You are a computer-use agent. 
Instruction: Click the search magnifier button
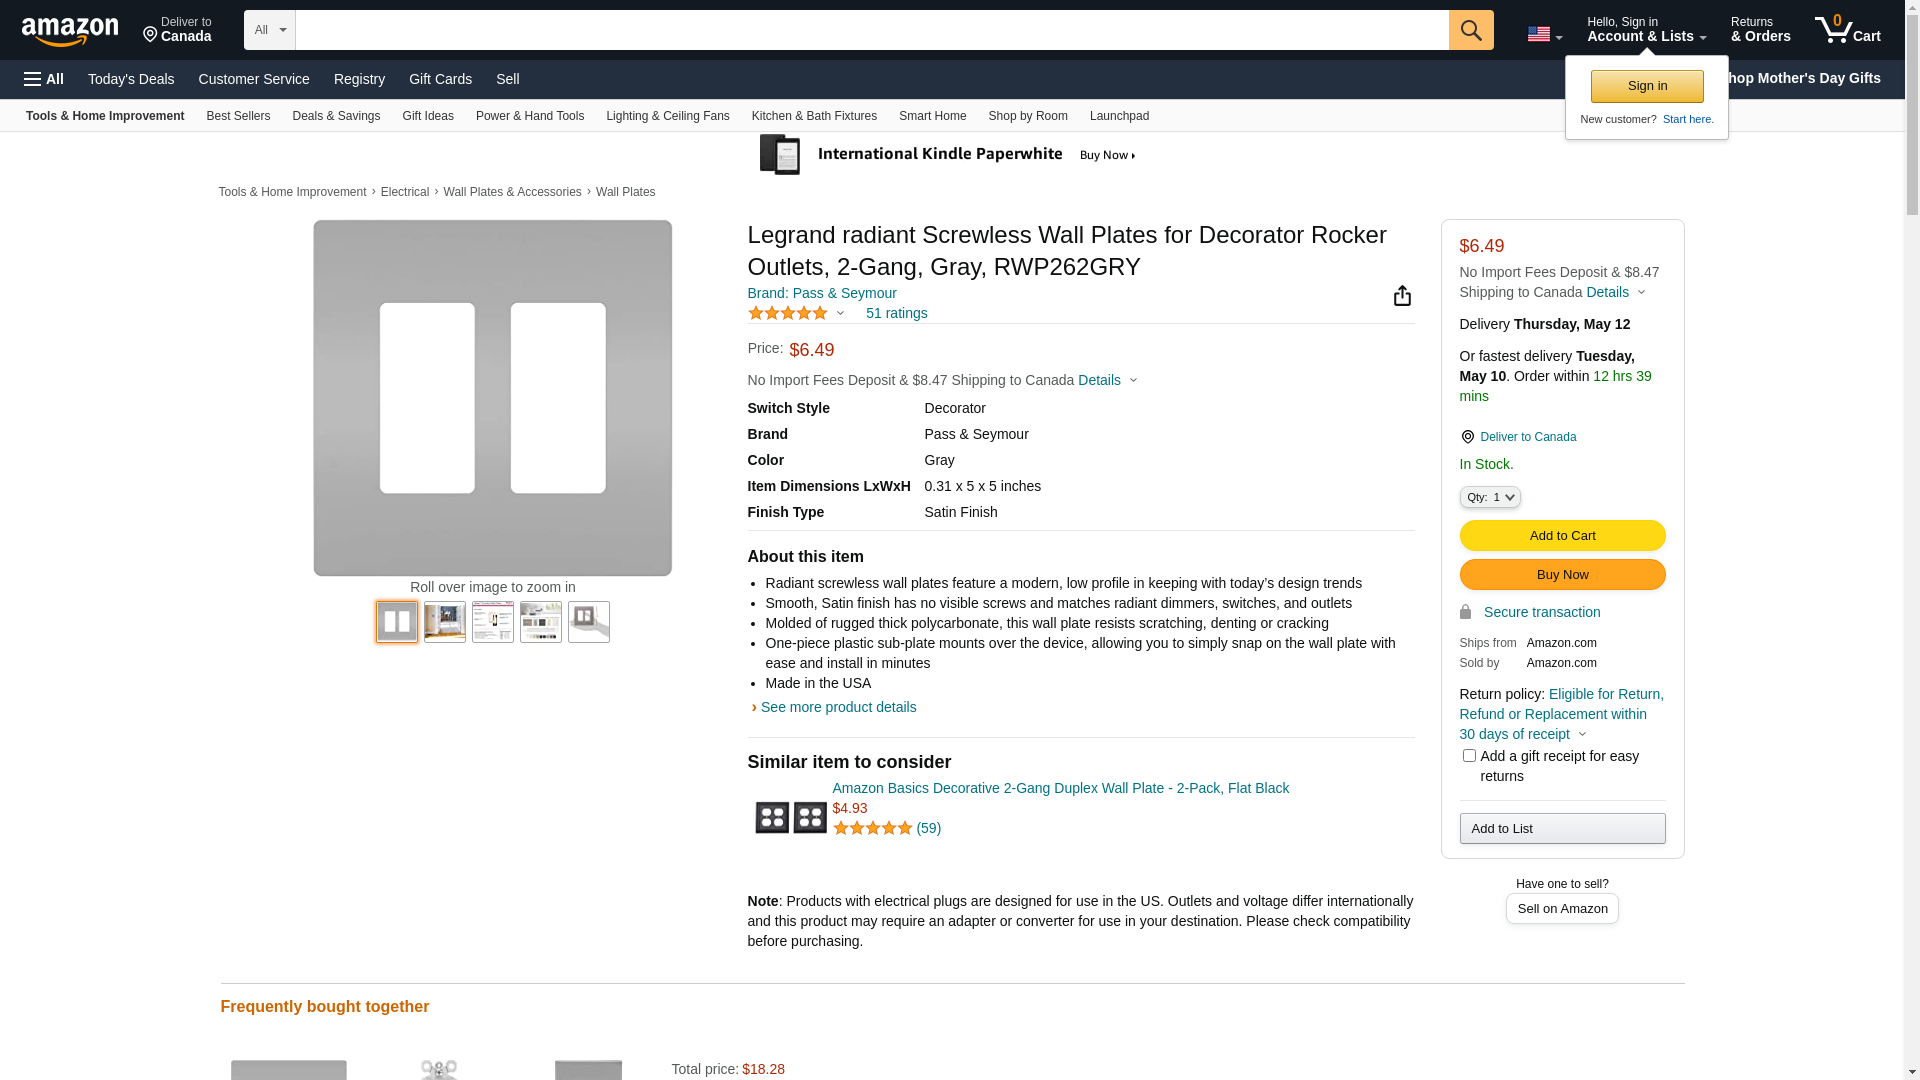1470,30
